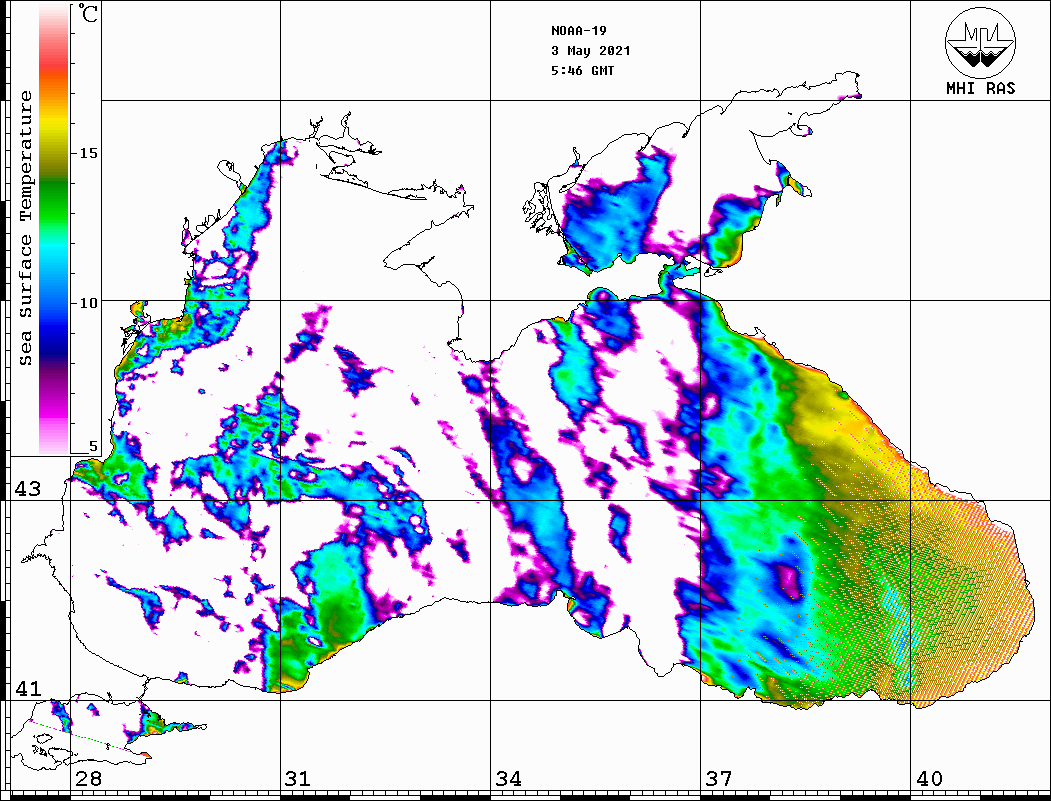Click the MHI RAS circular logo
The width and height of the screenshot is (1051, 801).
pos(980,43)
